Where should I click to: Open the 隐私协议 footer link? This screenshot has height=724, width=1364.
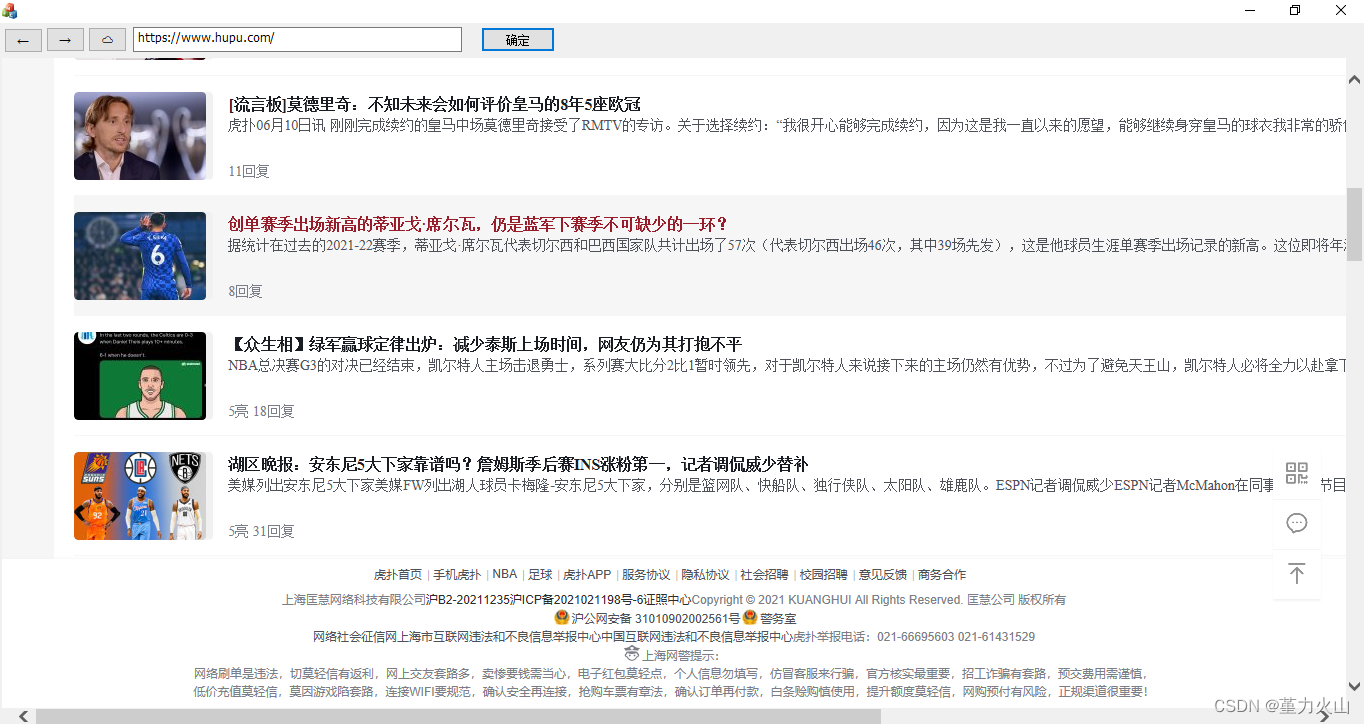tap(705, 575)
